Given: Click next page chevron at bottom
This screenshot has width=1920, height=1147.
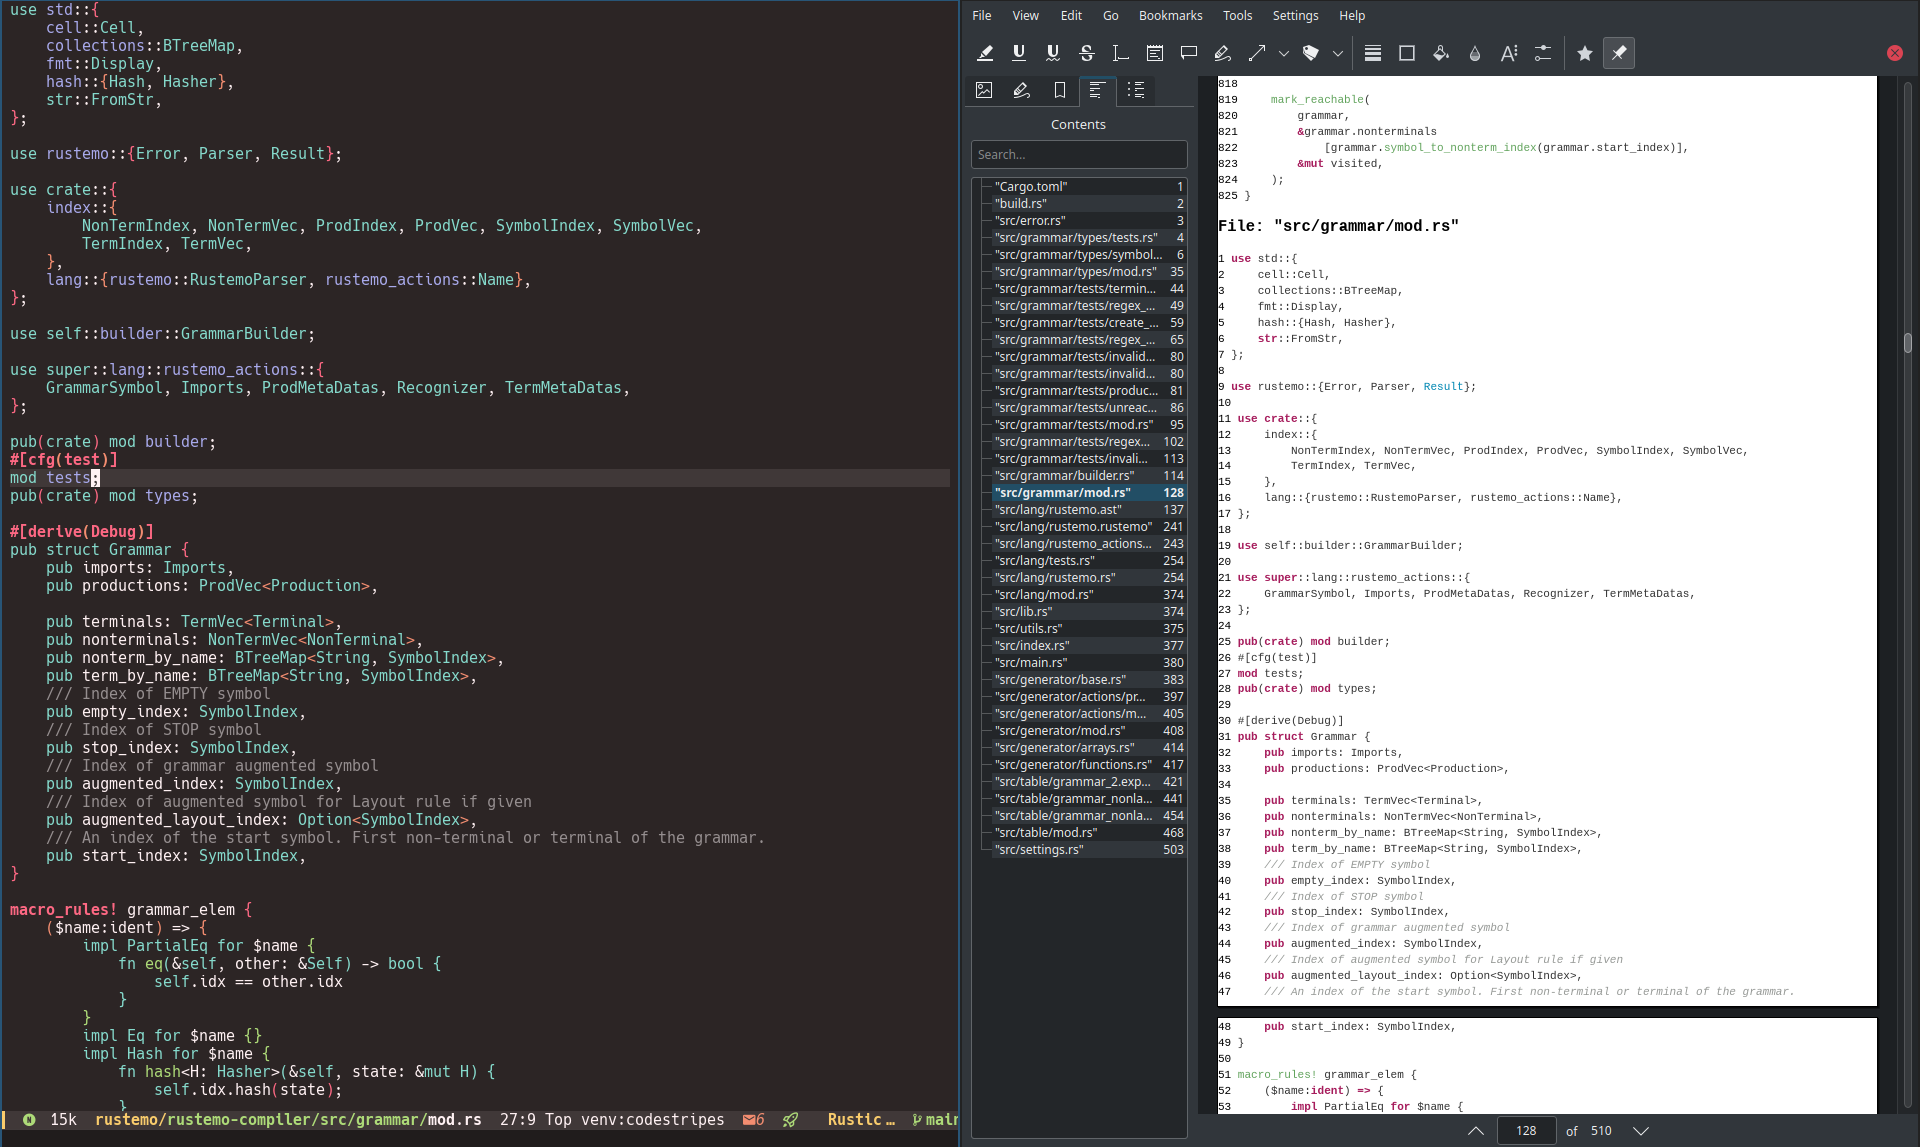Looking at the screenshot, I should [1641, 1131].
